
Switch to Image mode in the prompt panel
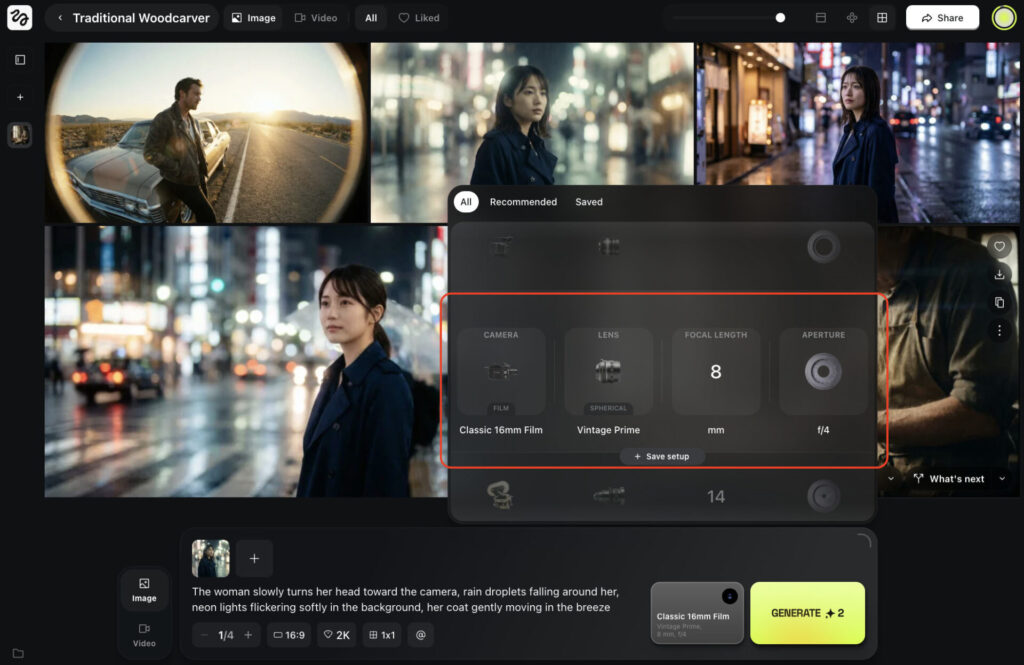(x=144, y=590)
